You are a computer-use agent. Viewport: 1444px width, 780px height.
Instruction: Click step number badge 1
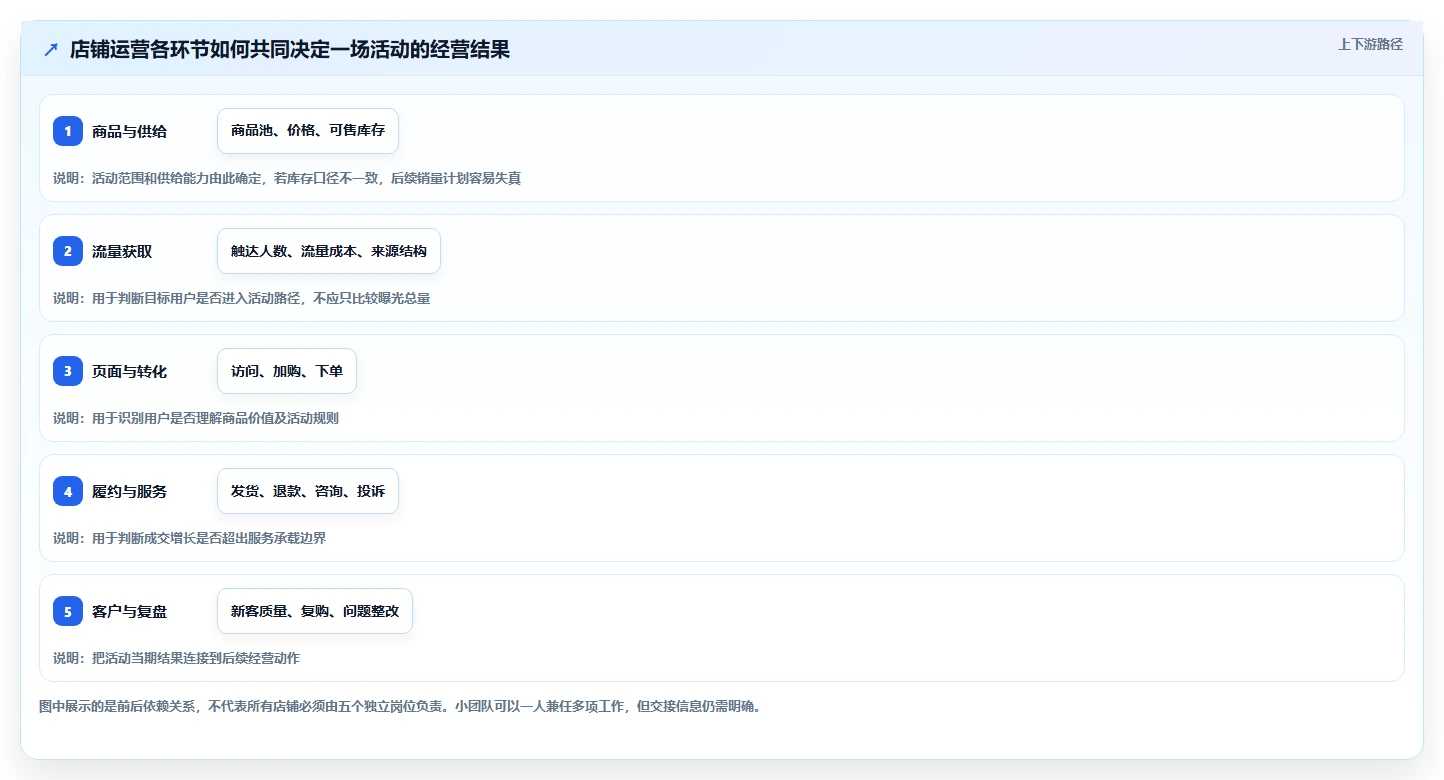(x=68, y=131)
